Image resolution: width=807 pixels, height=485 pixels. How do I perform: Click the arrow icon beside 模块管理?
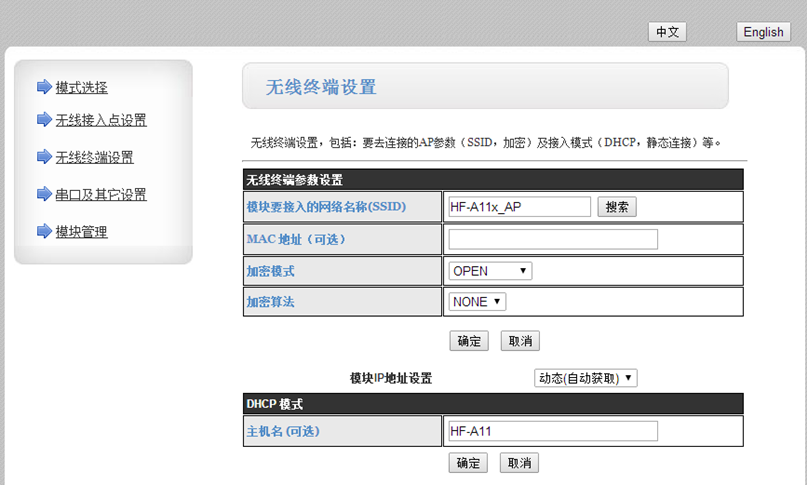click(43, 231)
